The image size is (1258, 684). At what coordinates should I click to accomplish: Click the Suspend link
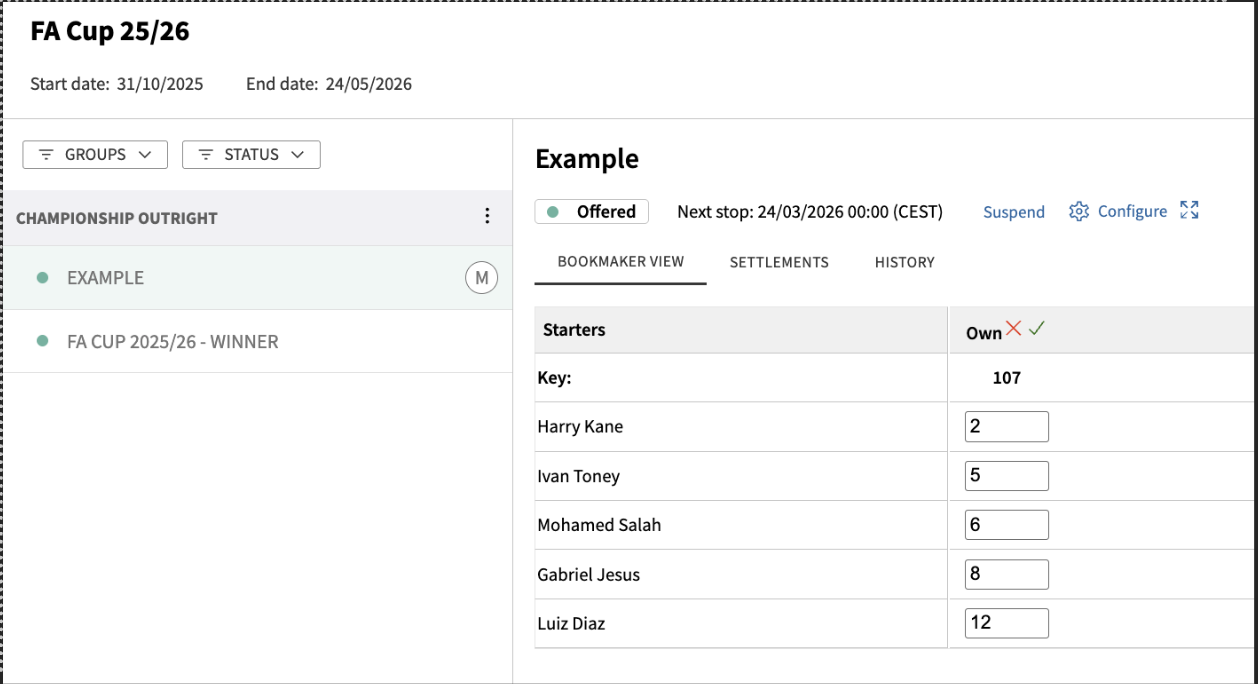(x=1013, y=212)
